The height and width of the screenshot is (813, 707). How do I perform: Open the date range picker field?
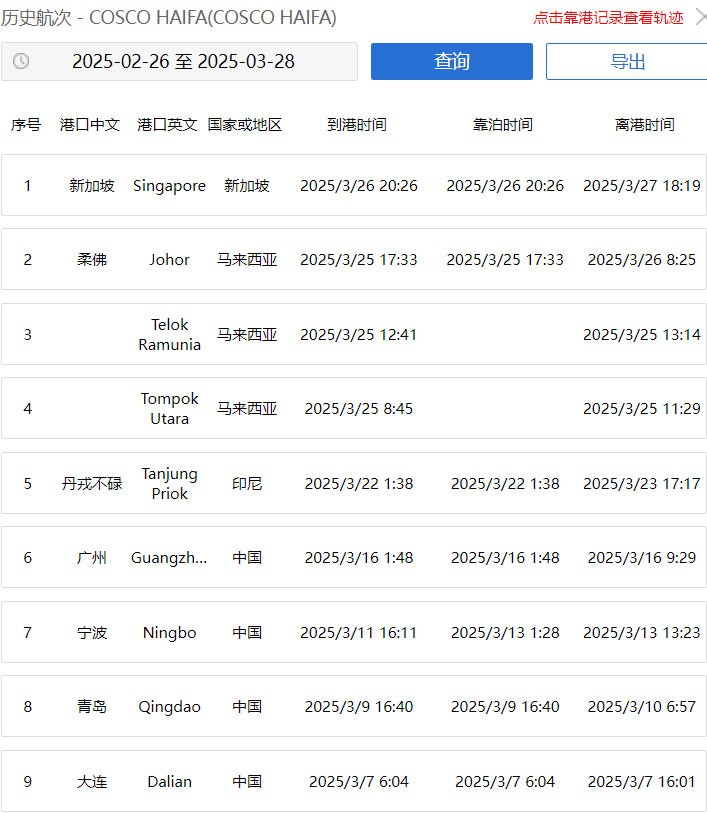point(183,62)
